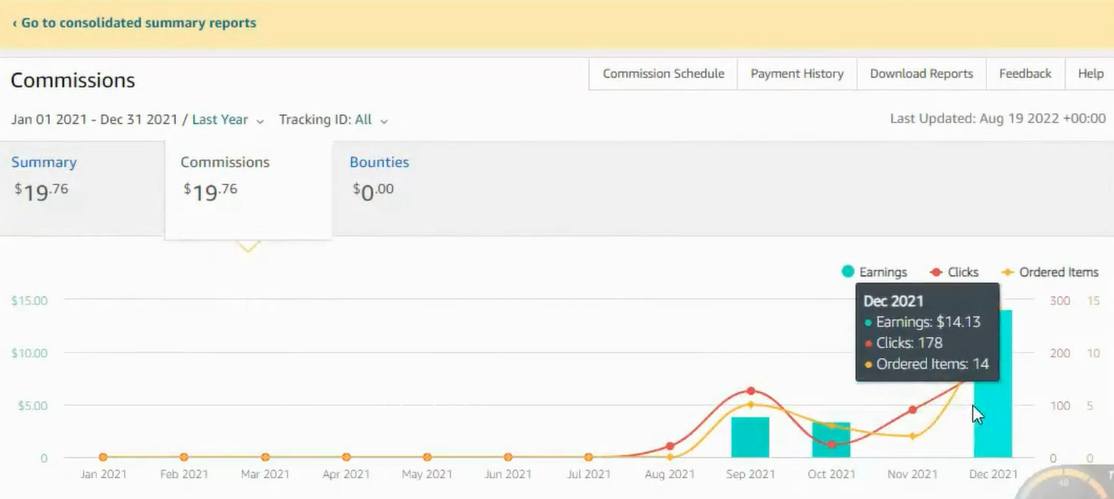1114x499 pixels.
Task: Toggle Earnings series in chart legend
Action: click(874, 272)
